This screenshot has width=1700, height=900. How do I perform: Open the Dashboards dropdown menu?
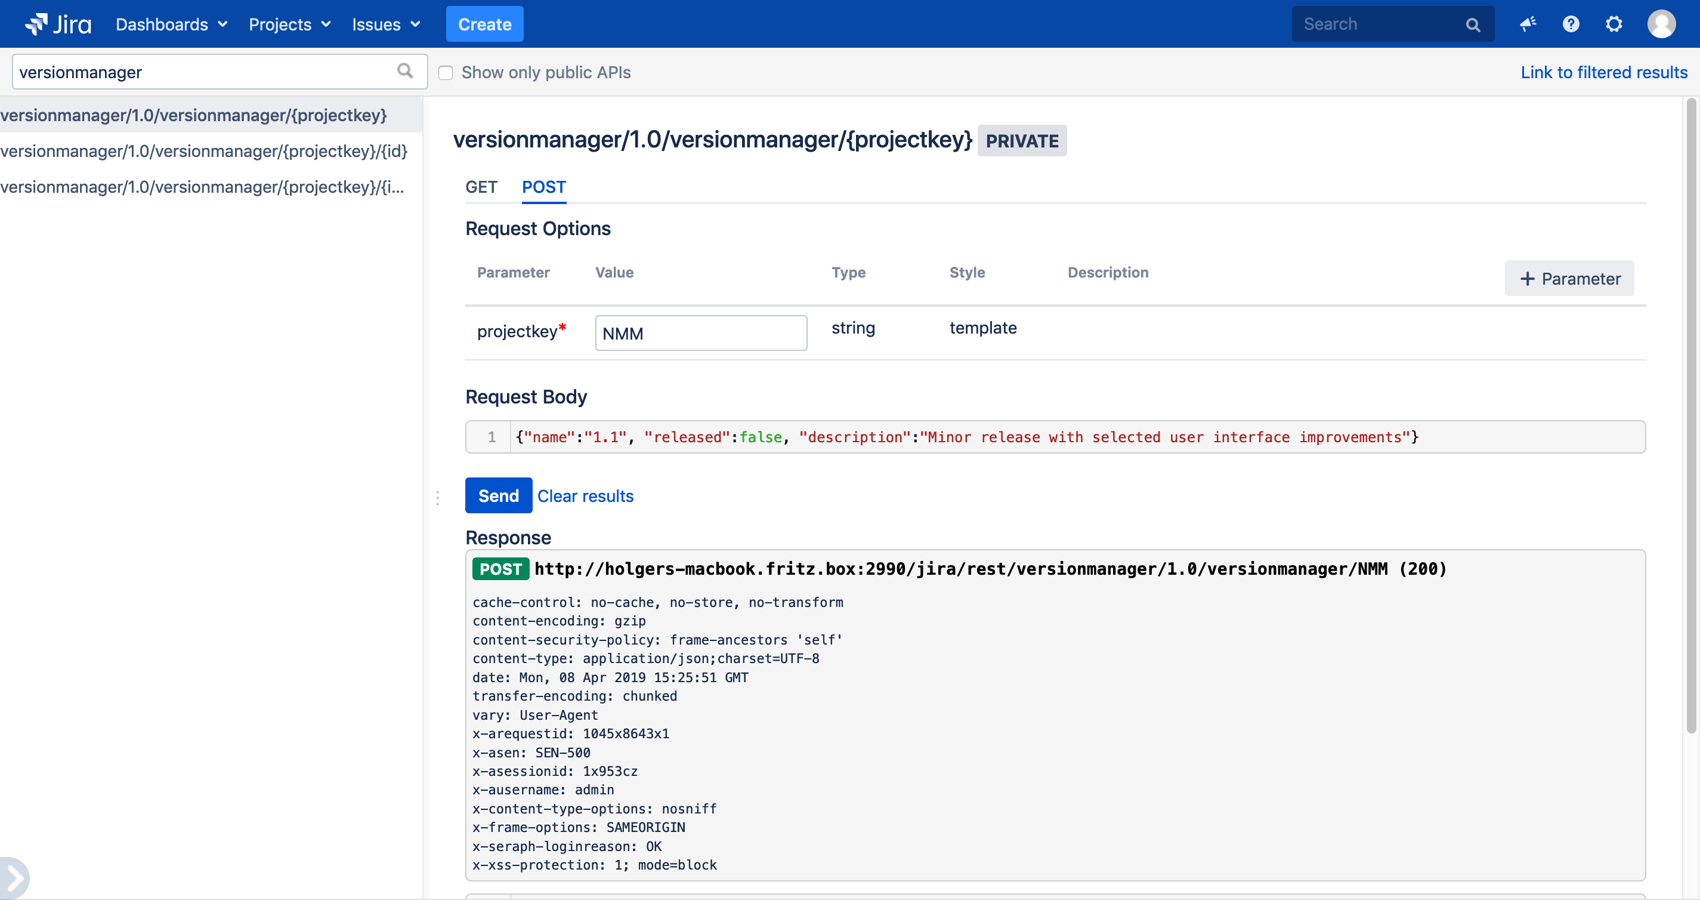(x=171, y=24)
